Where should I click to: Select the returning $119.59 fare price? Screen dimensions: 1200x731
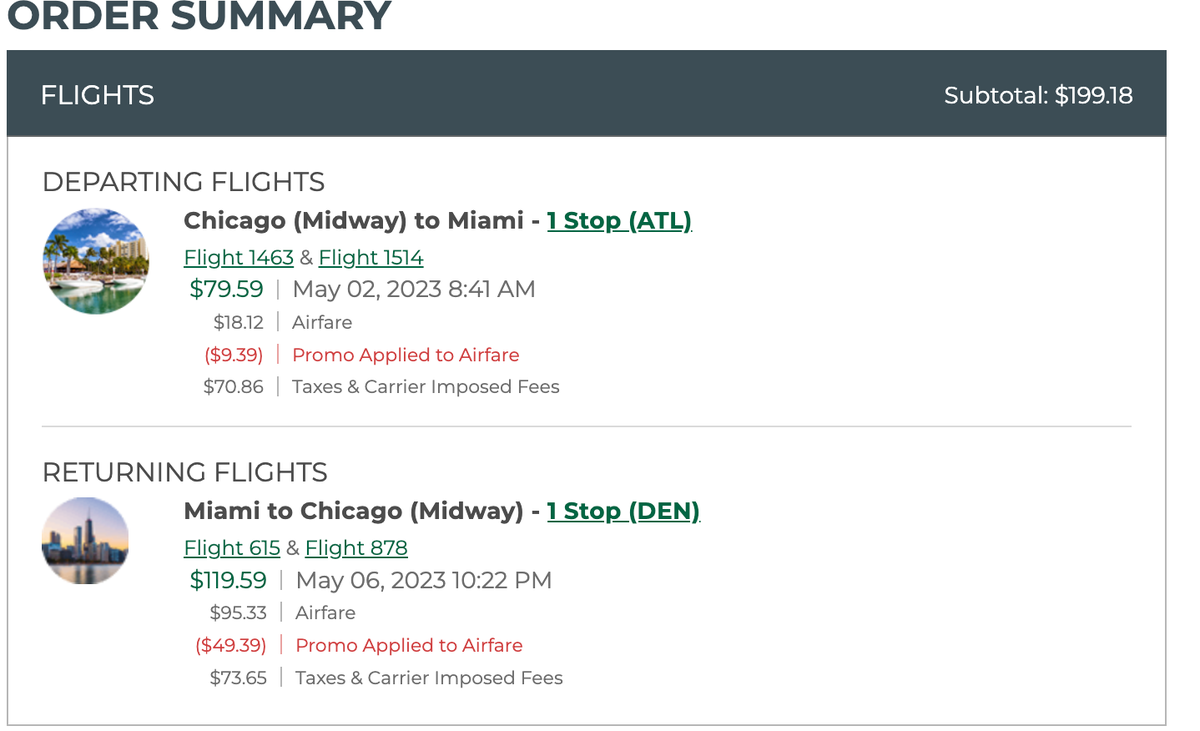pos(227,580)
